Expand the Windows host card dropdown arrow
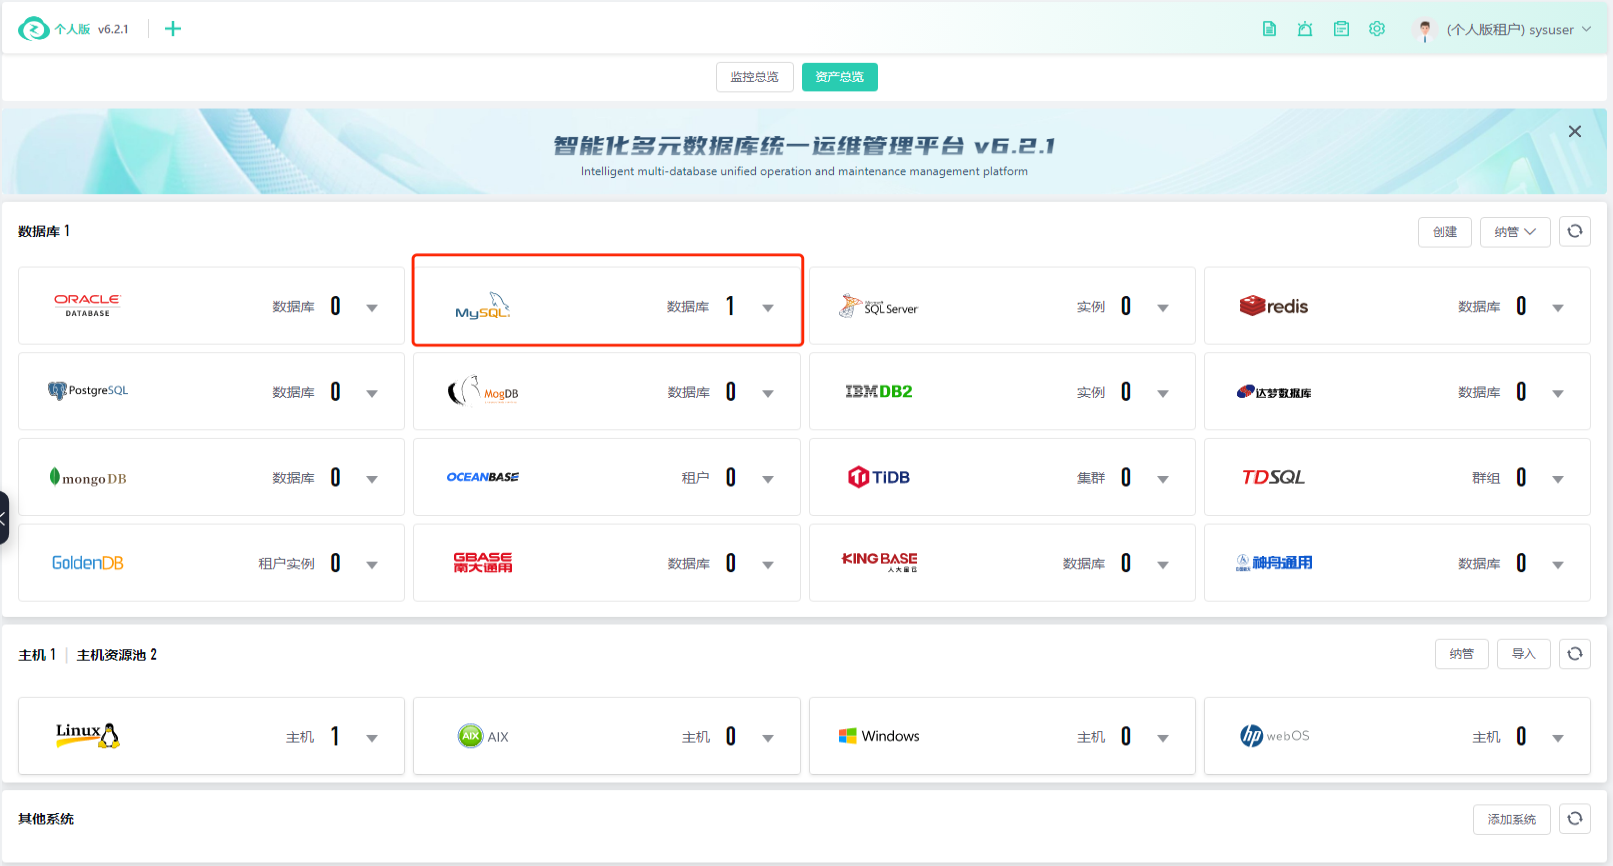This screenshot has width=1613, height=866. click(x=1163, y=739)
